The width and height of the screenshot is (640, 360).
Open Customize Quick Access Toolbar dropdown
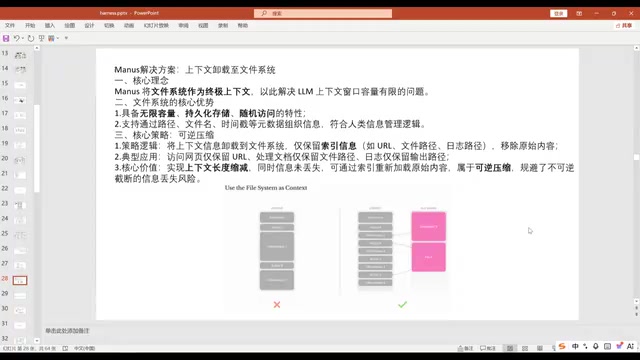66,38
